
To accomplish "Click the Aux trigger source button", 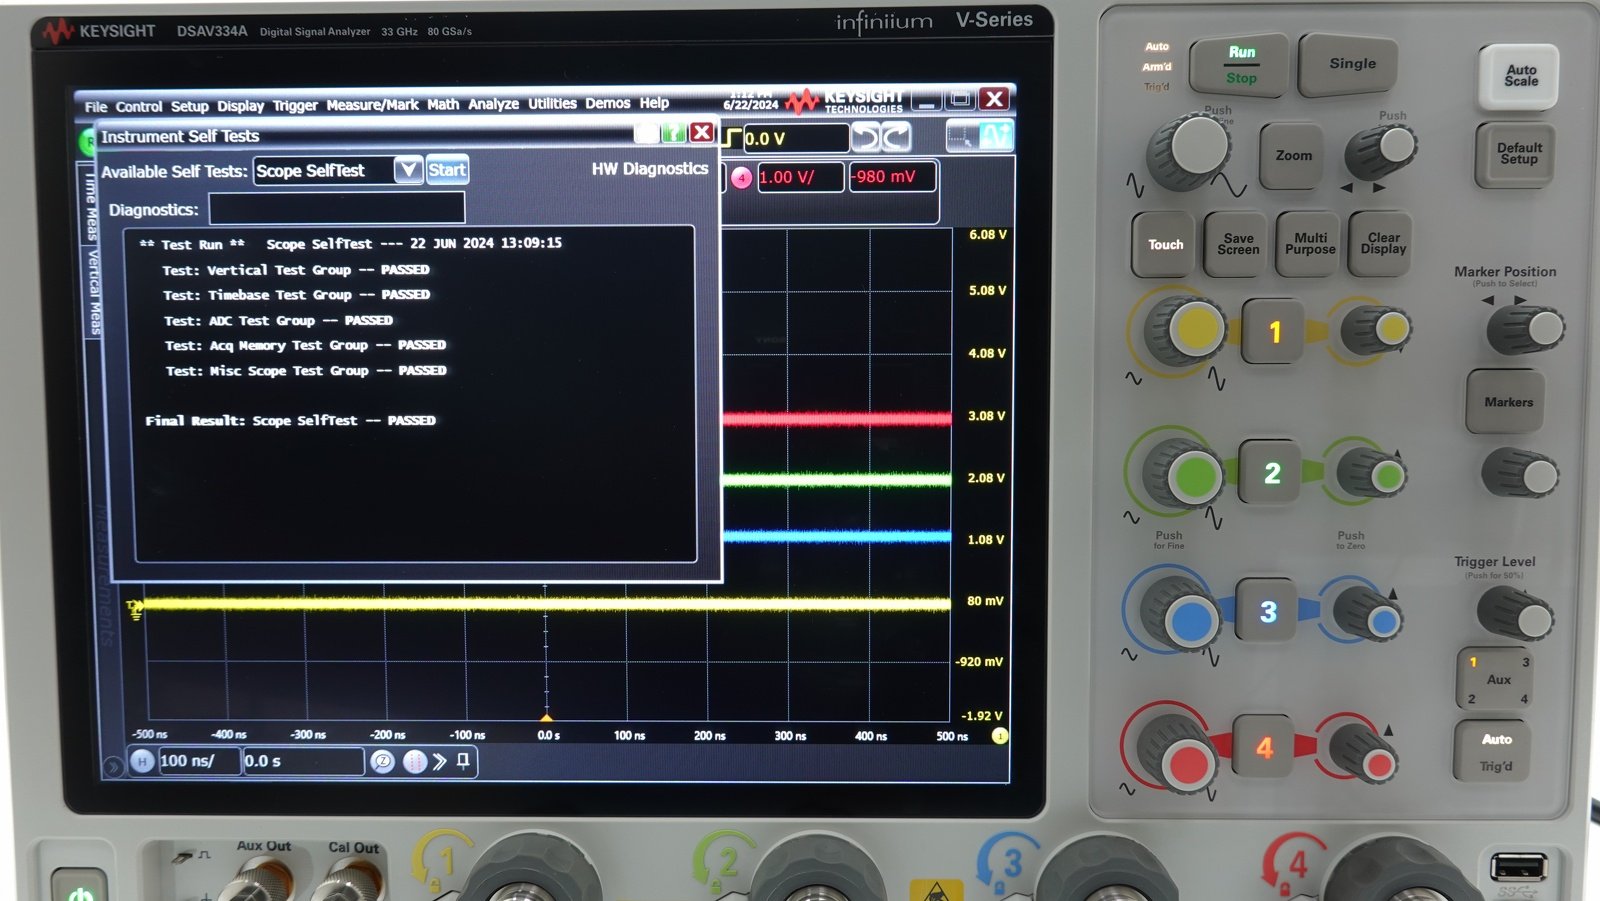I will 1497,680.
